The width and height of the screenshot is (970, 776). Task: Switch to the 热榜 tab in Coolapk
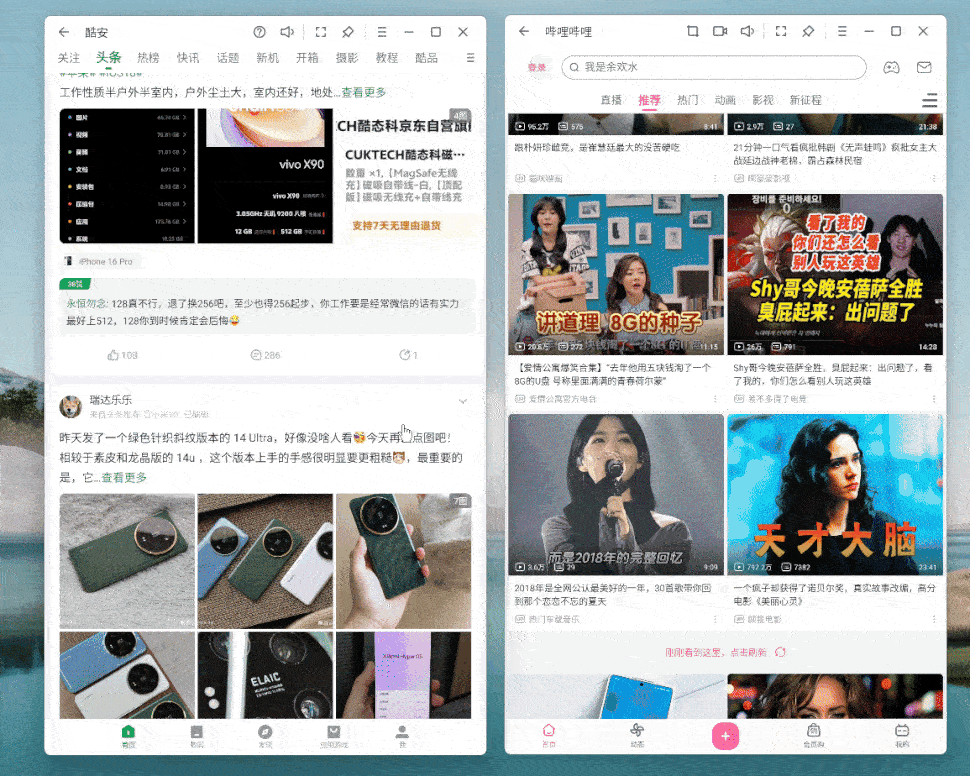pyautogui.click(x=148, y=58)
